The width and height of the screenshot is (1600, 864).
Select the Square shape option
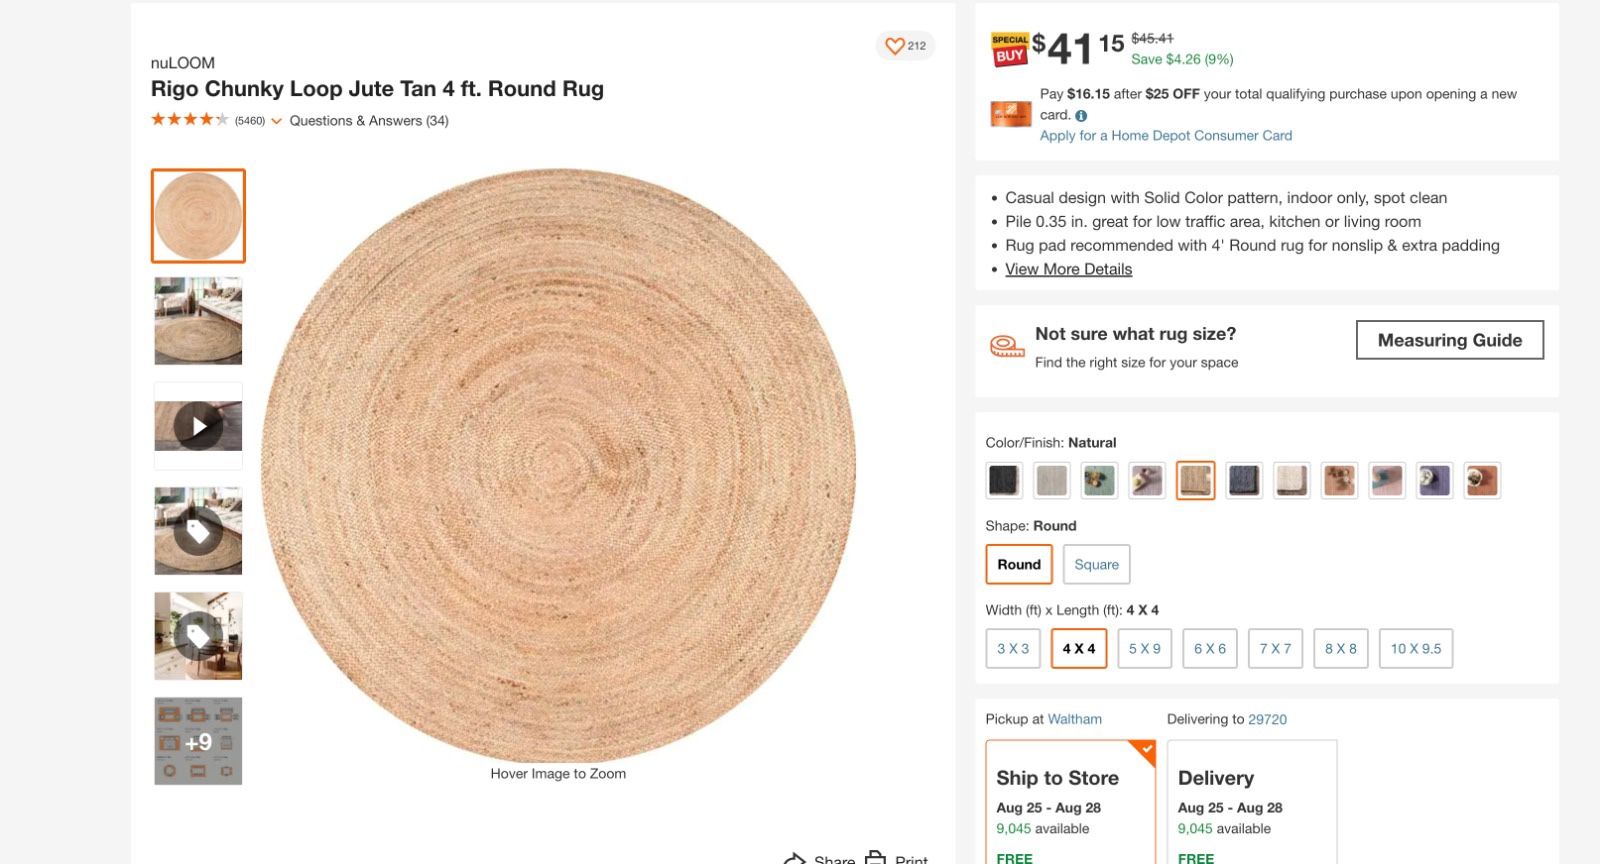(x=1096, y=564)
